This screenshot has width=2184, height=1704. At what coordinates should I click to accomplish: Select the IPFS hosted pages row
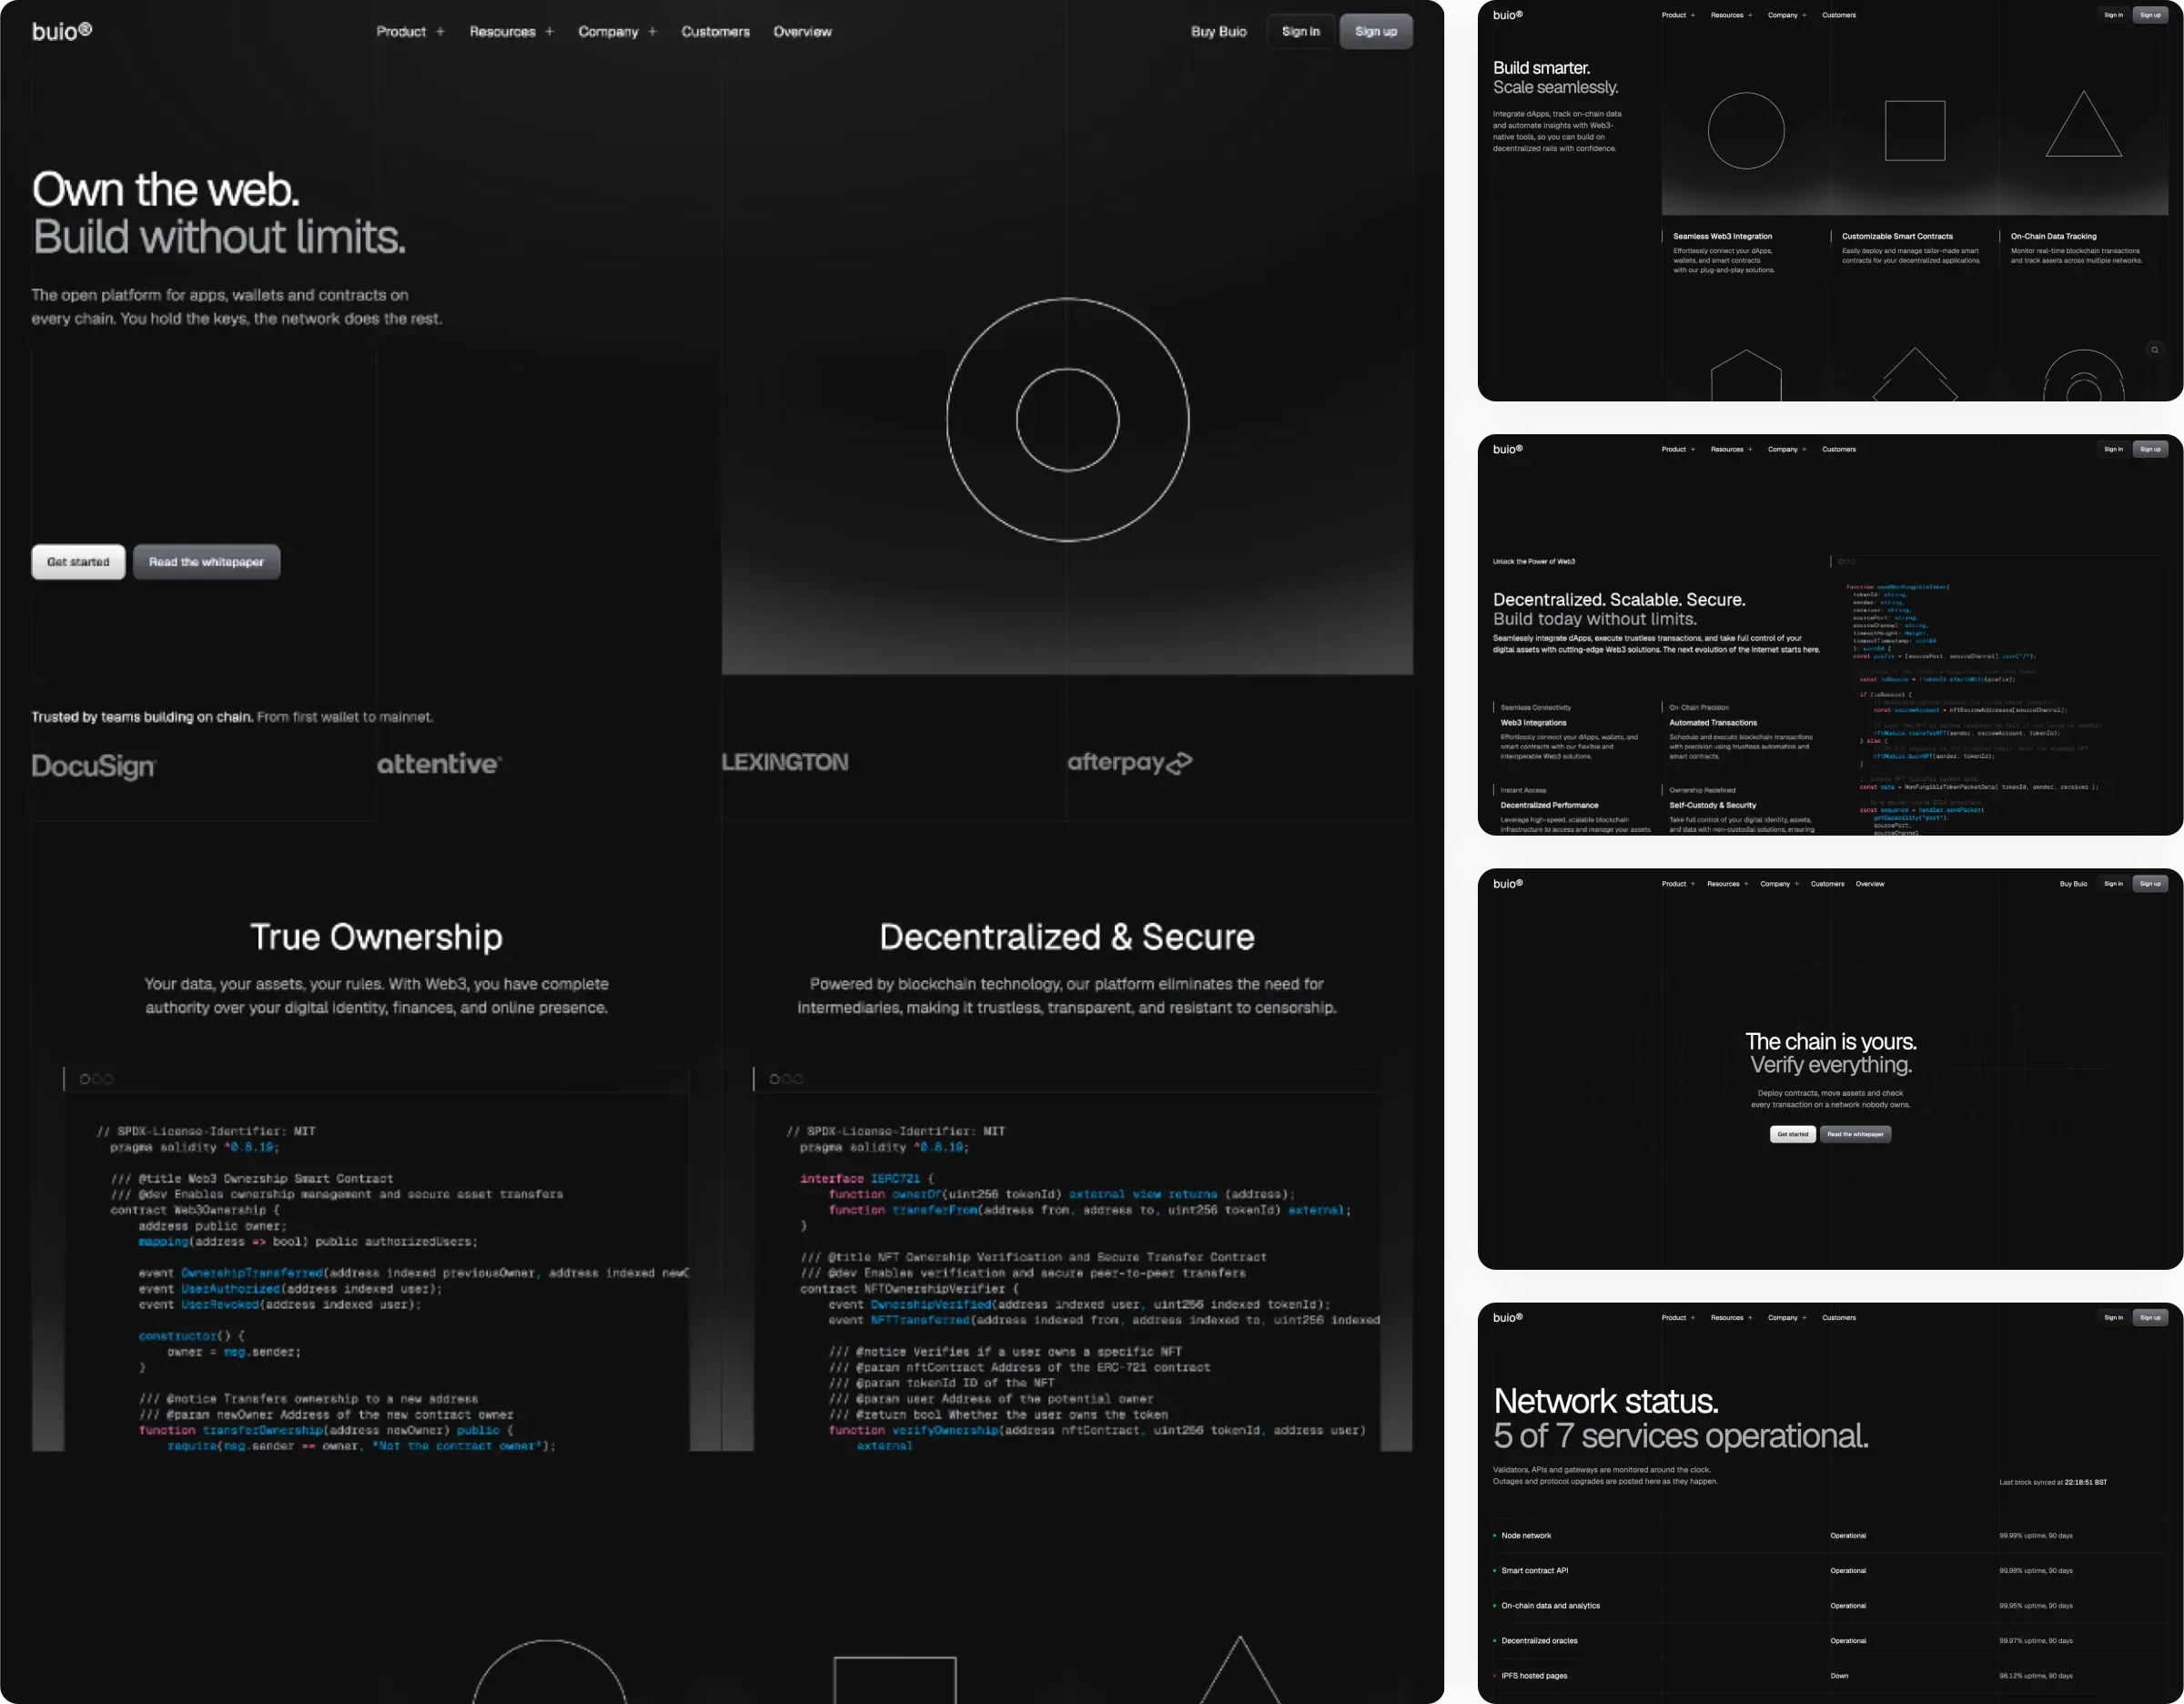[1830, 1675]
